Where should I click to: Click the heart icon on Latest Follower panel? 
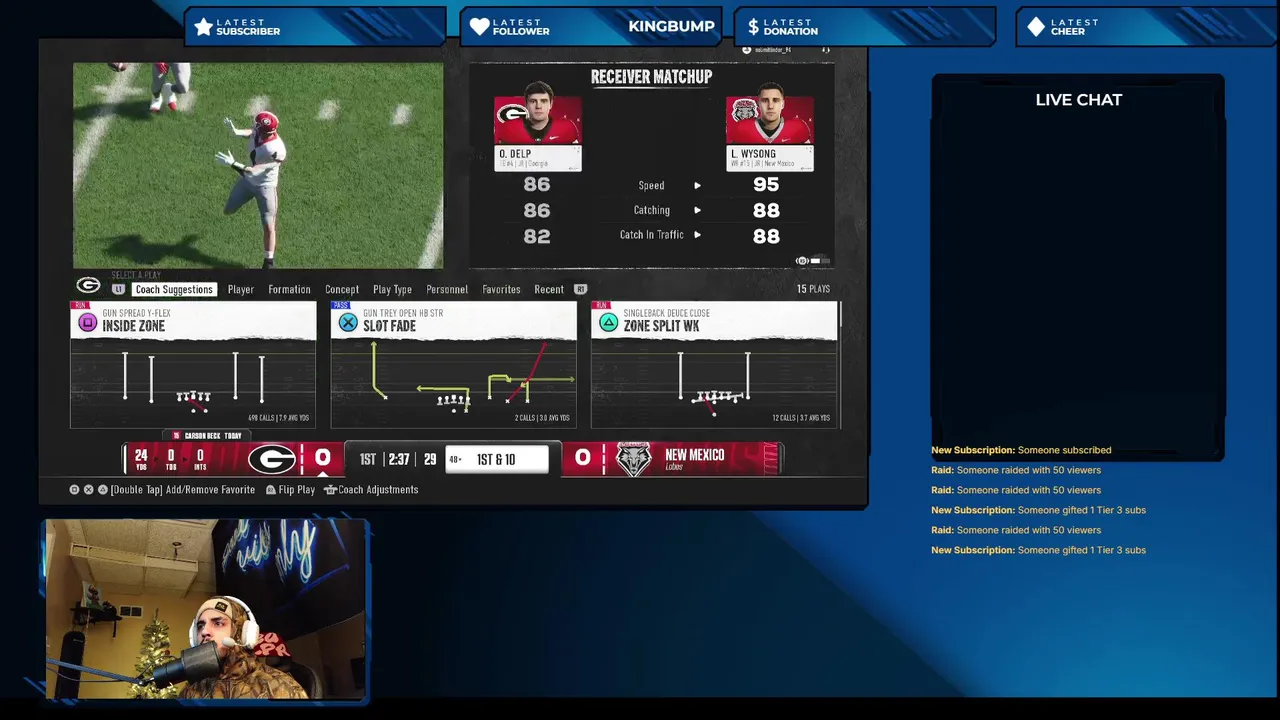point(480,27)
